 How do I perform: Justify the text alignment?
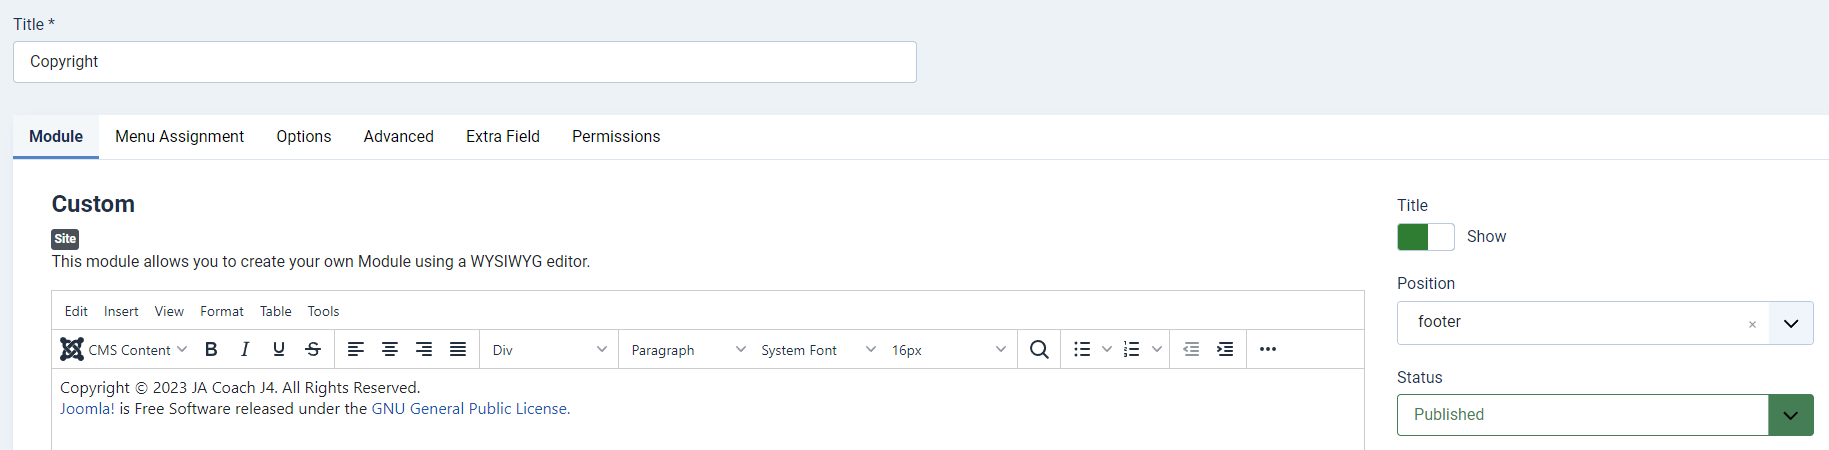point(458,349)
